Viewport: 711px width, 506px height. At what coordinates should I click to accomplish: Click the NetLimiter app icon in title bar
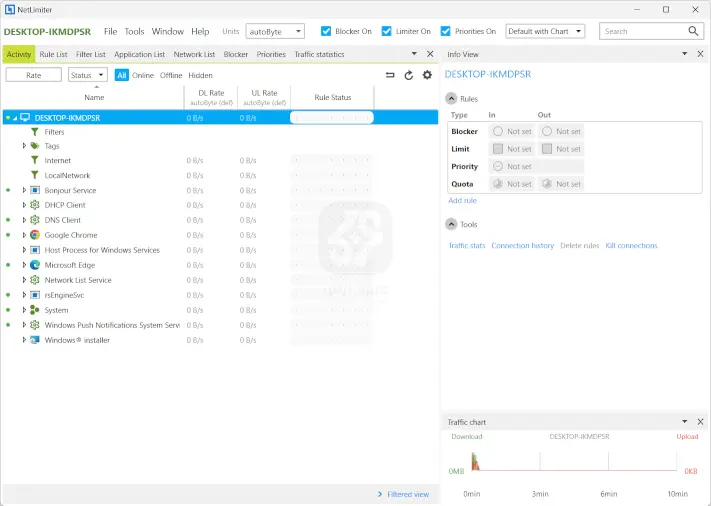point(10,10)
